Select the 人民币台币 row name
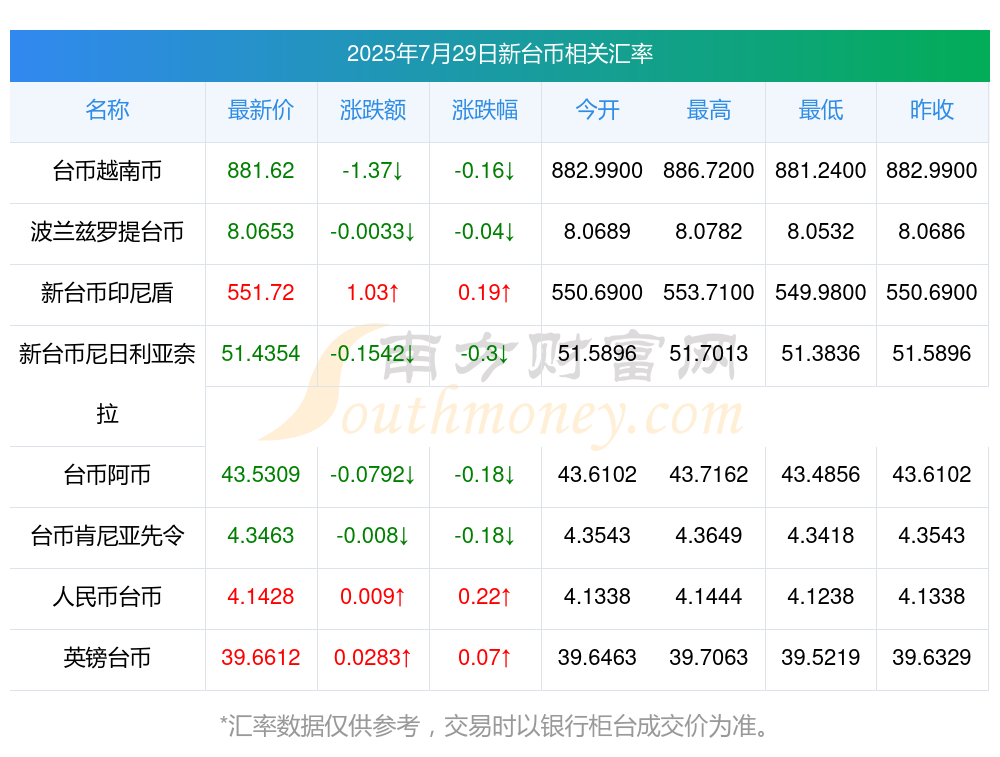This screenshot has width=1000, height=757. (107, 597)
